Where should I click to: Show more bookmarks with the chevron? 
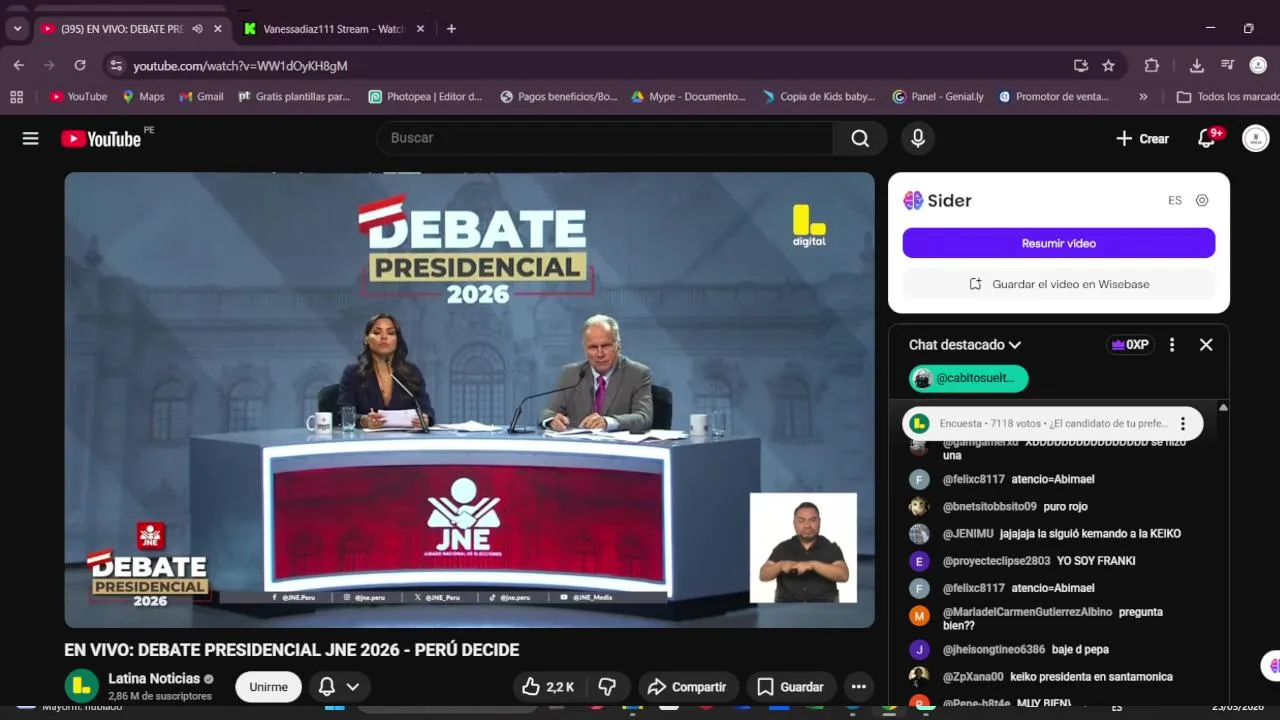coord(1143,97)
